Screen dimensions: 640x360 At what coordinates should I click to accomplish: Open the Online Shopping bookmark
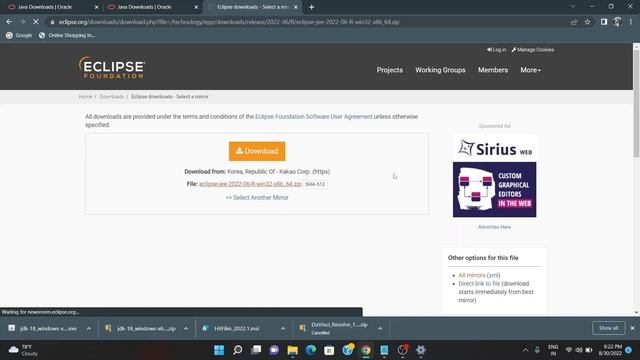click(x=67, y=36)
